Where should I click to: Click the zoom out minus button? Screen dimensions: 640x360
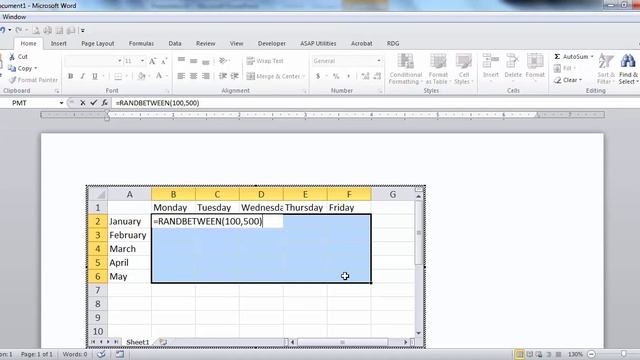(591, 354)
